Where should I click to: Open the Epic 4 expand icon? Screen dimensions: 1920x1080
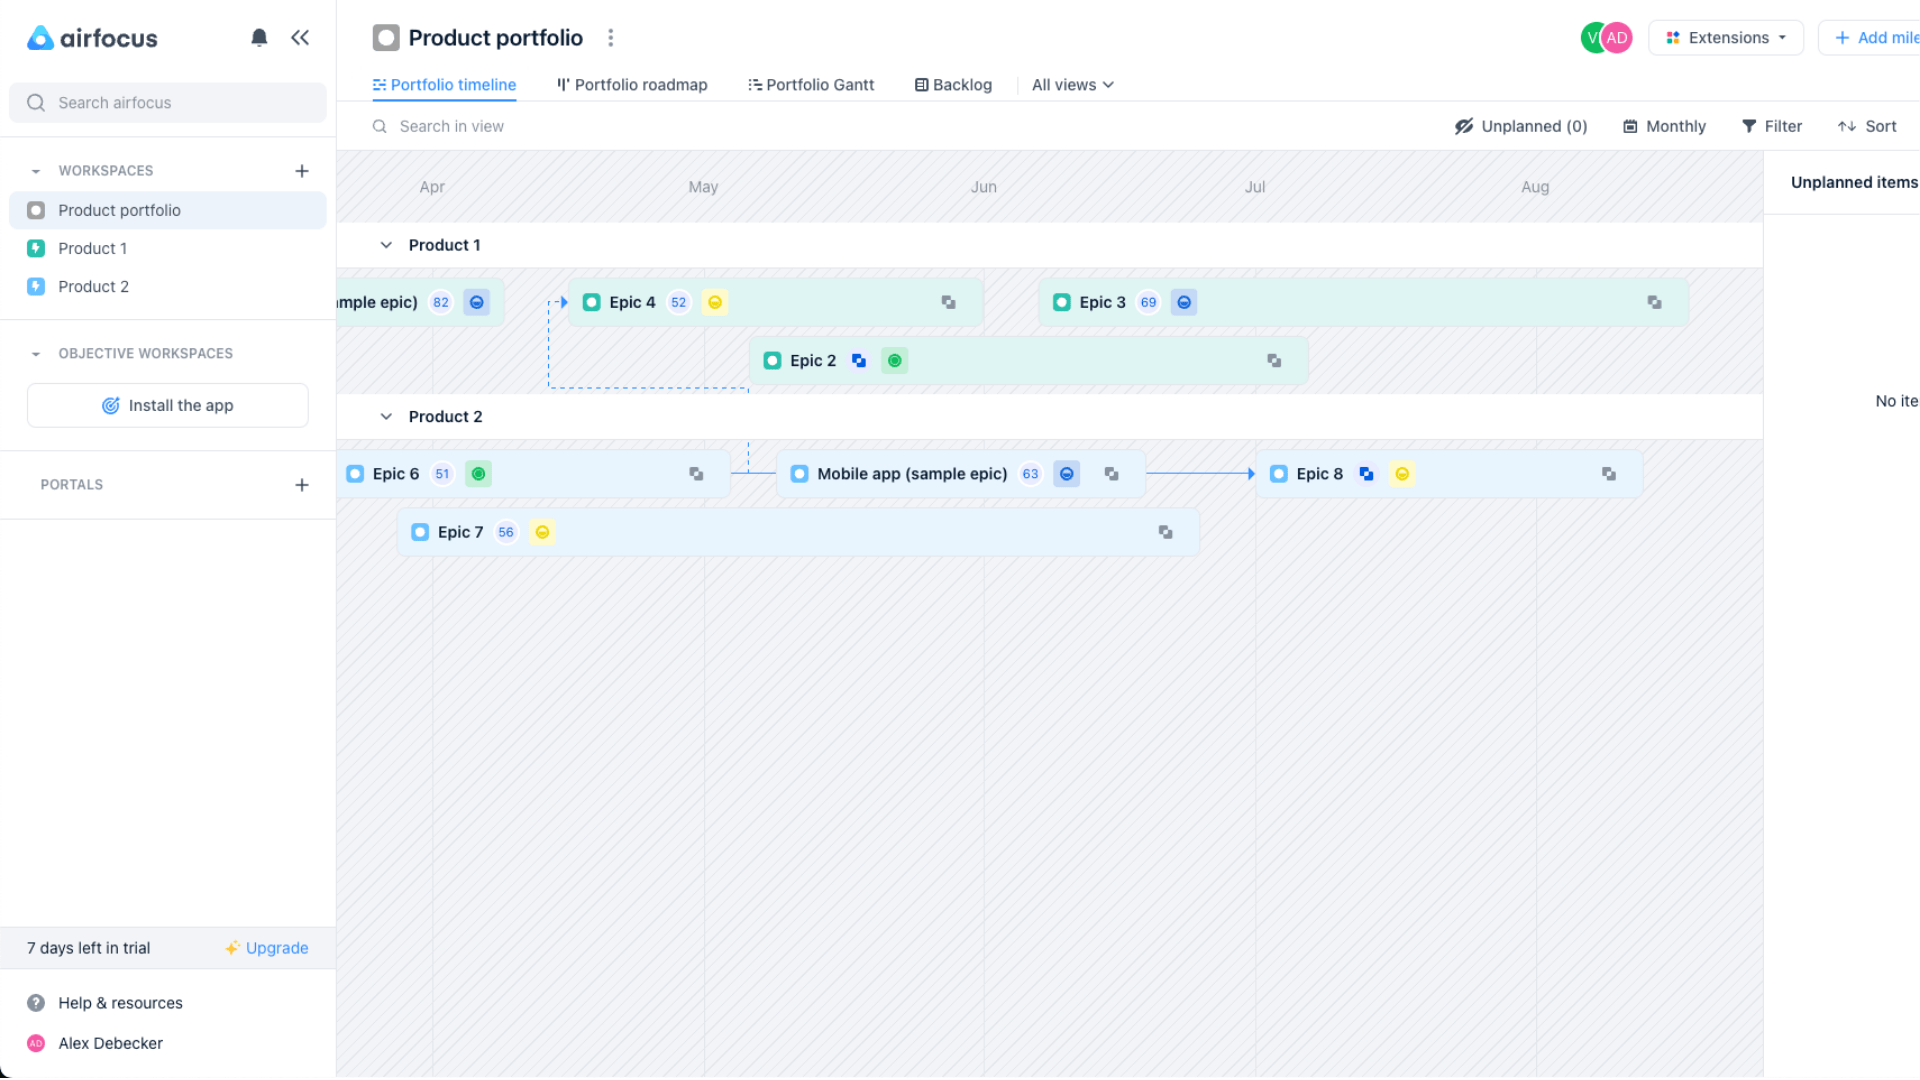pos(949,302)
